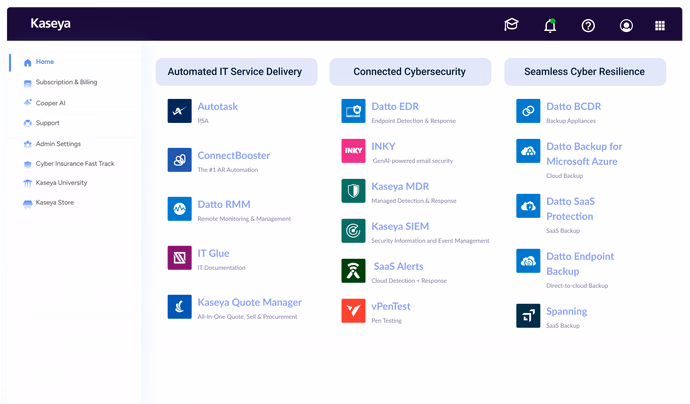Click the Datto RMM product icon

pos(180,209)
